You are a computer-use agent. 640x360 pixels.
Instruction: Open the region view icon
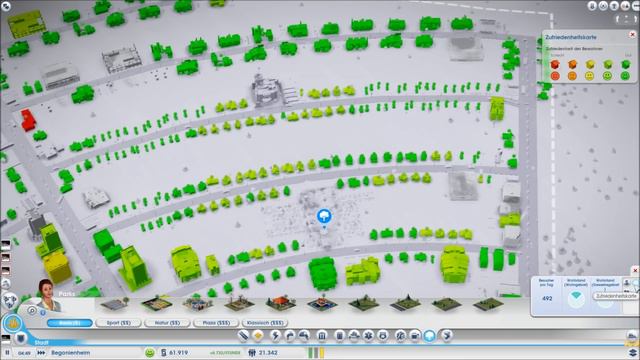[x=632, y=336]
